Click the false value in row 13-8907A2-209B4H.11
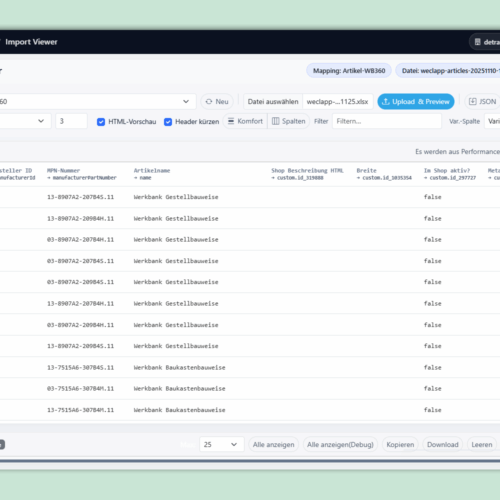Viewport: 500px width, 500px height. pyautogui.click(x=433, y=218)
